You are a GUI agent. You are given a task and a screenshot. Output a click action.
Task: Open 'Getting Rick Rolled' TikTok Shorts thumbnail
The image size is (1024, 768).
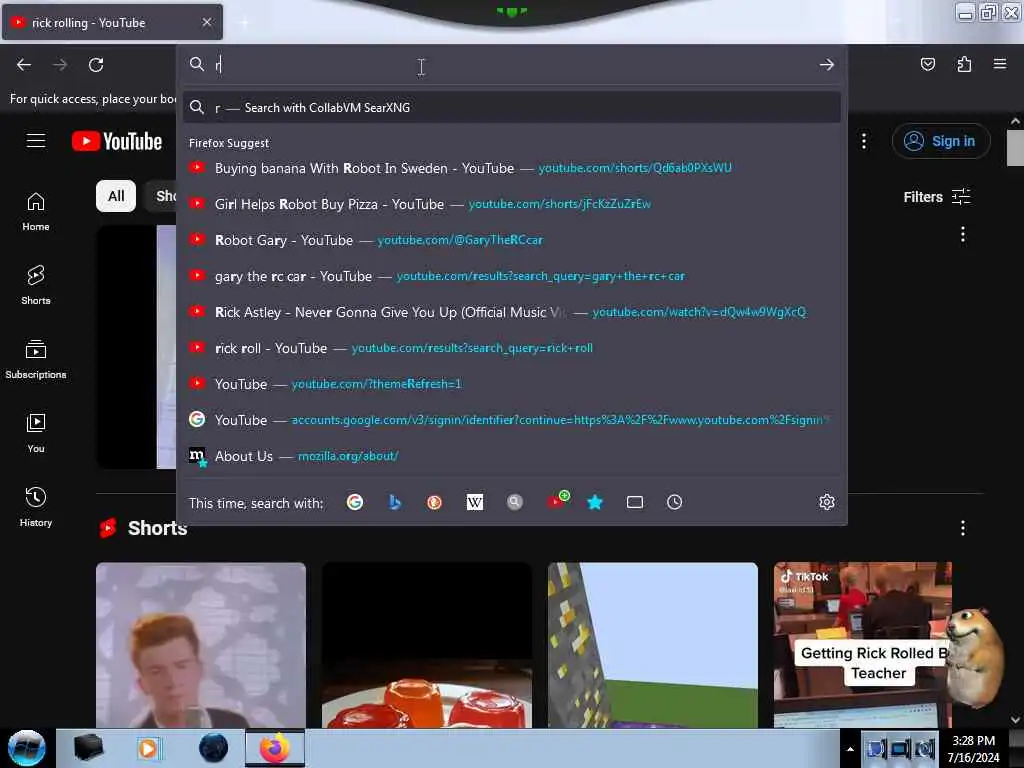[863, 645]
